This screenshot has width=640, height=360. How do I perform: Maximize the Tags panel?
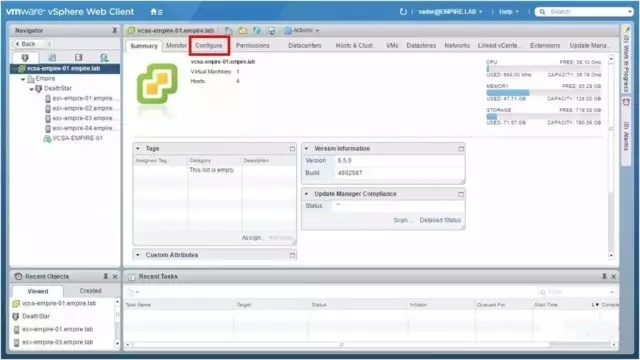pyautogui.click(x=292, y=149)
